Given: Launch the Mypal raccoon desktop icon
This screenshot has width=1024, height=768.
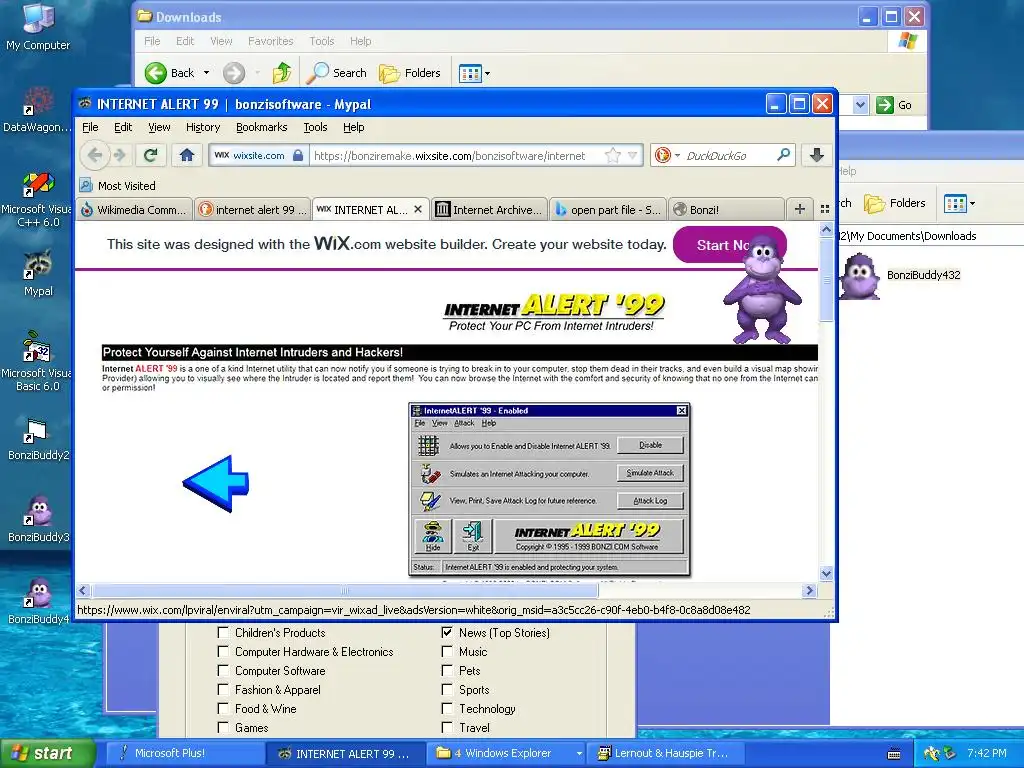Looking at the screenshot, I should point(38,272).
